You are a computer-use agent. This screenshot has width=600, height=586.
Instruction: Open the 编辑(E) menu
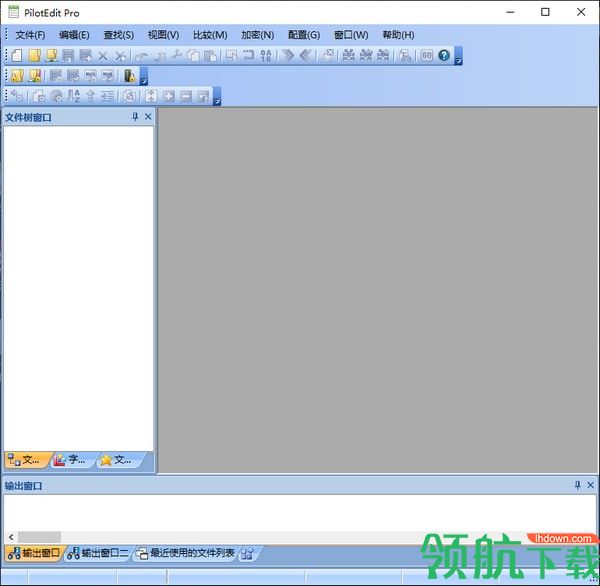coord(74,35)
